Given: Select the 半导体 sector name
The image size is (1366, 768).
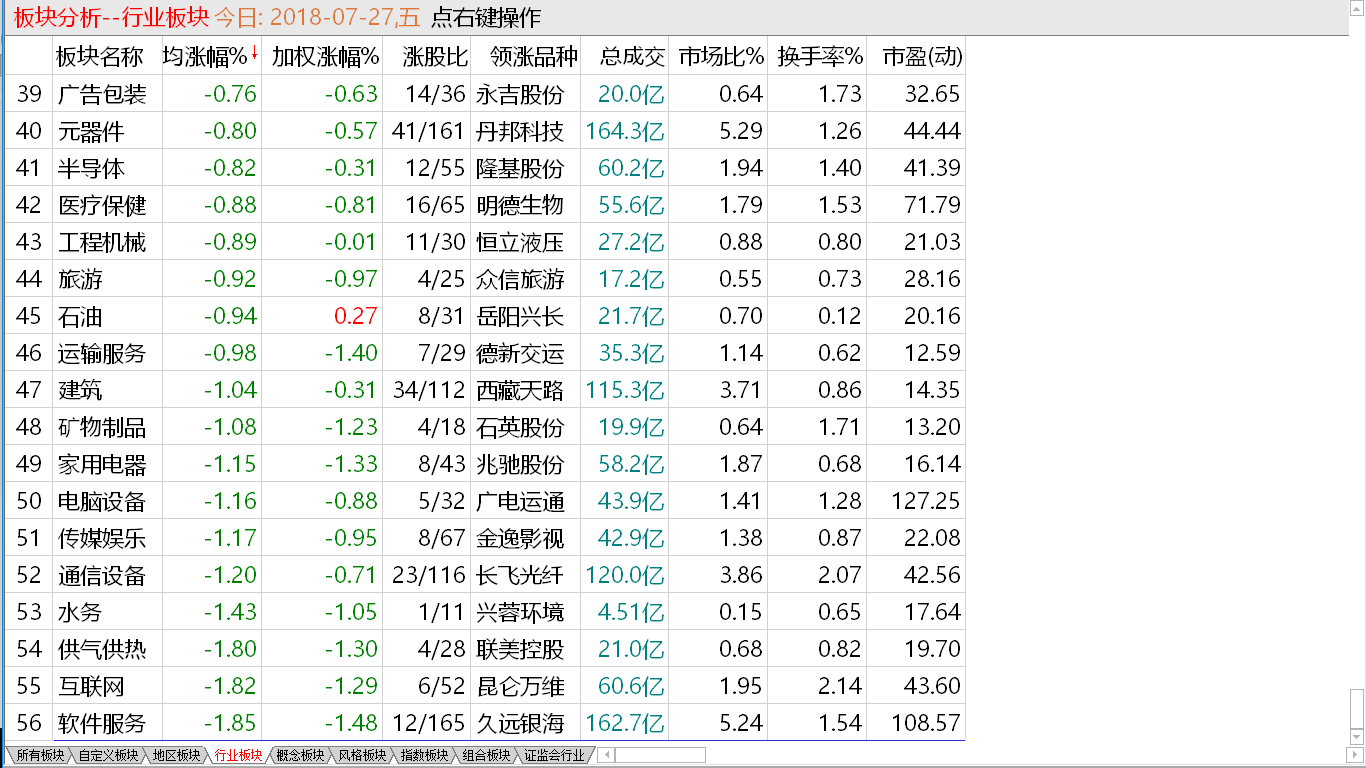Looking at the screenshot, I should tap(91, 168).
